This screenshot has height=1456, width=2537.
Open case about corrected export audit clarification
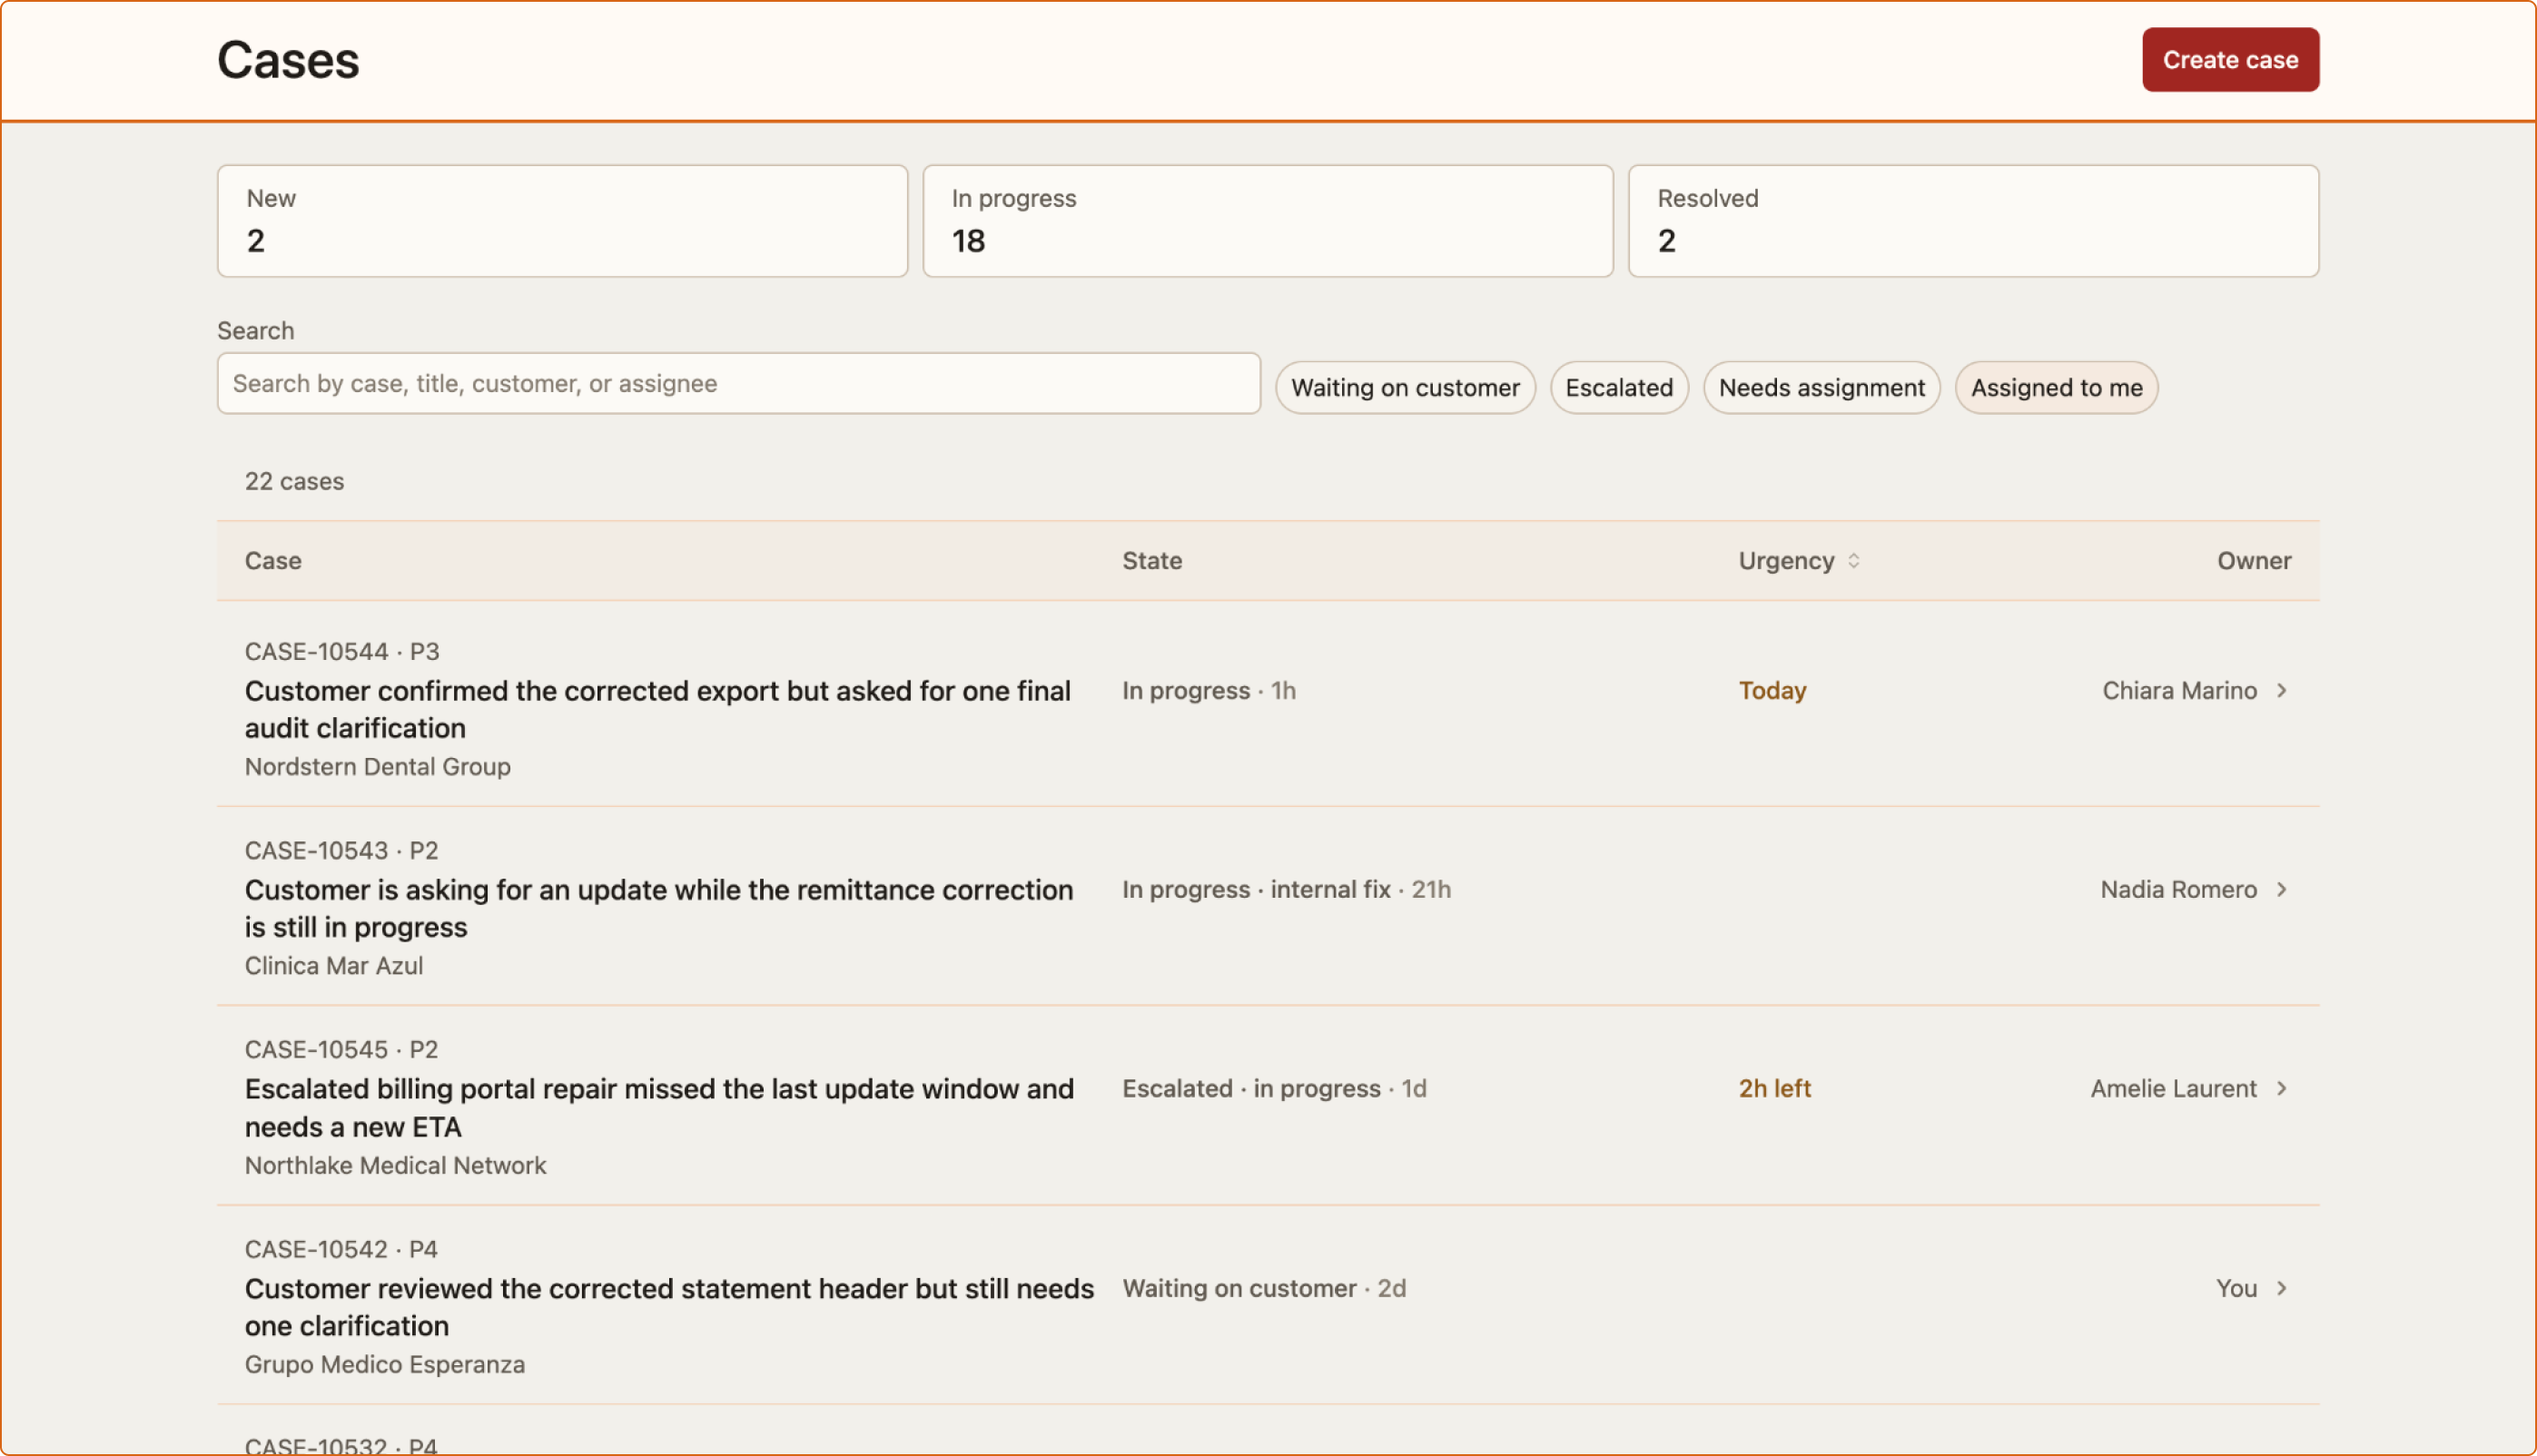pyautogui.click(x=657, y=710)
